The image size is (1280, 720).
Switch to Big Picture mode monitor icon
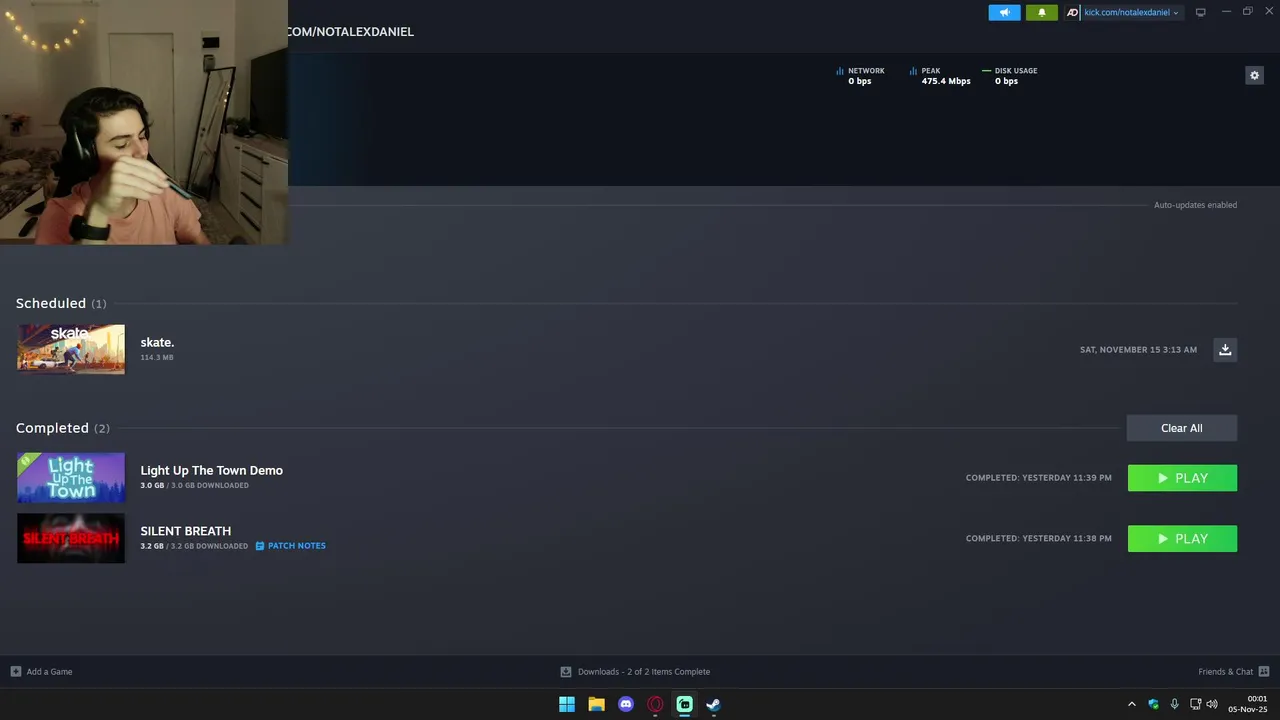pos(1200,12)
